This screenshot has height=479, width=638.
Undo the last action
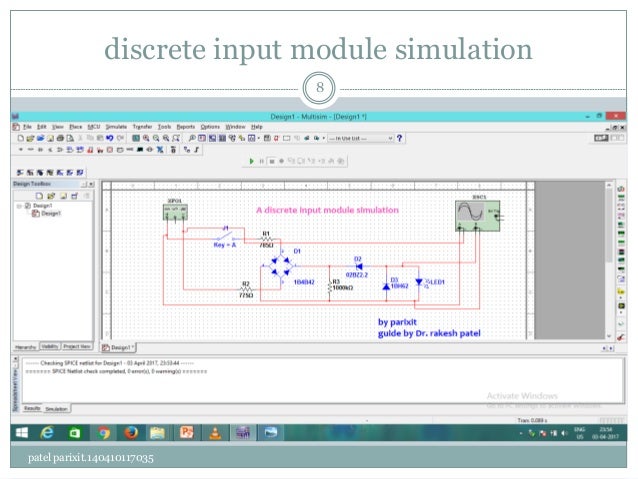109,138
